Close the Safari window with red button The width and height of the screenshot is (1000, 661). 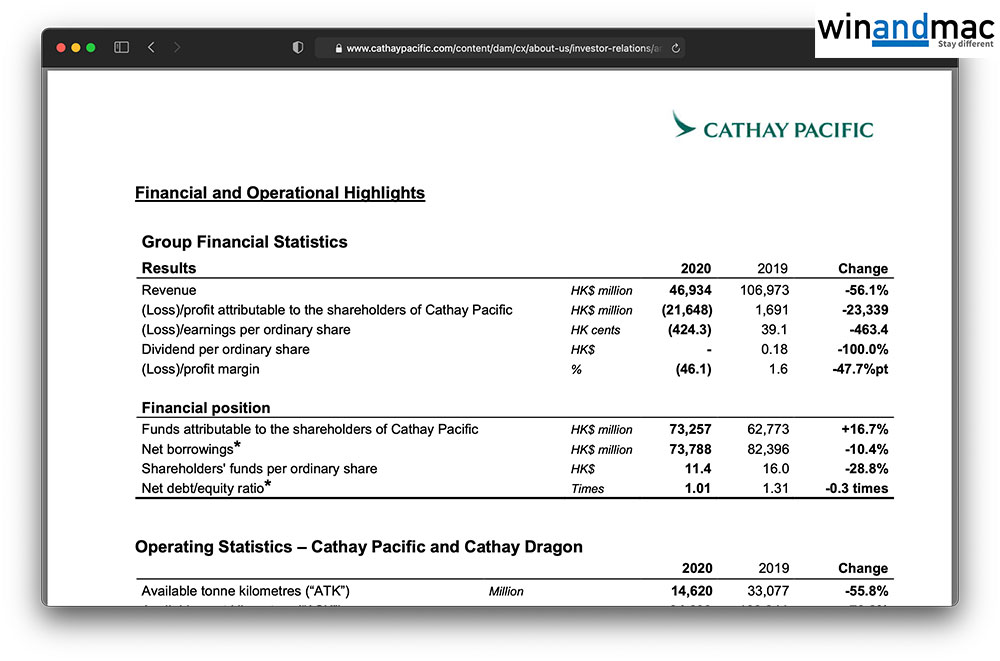(59, 47)
